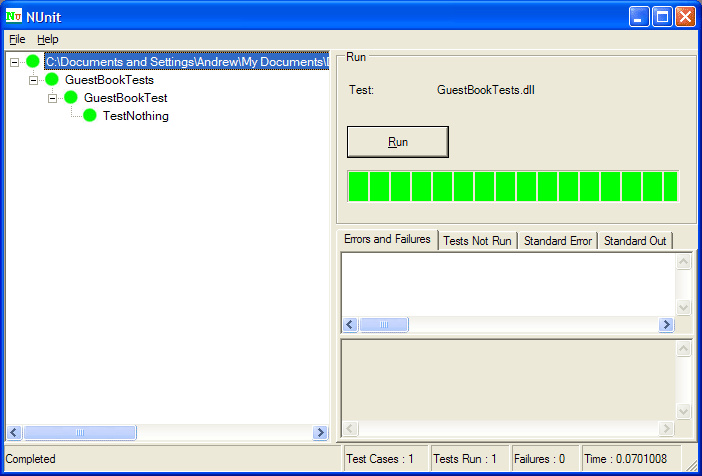Click the GuestBookTests.dll test name label
Image resolution: width=702 pixels, height=476 pixels.
(x=486, y=90)
